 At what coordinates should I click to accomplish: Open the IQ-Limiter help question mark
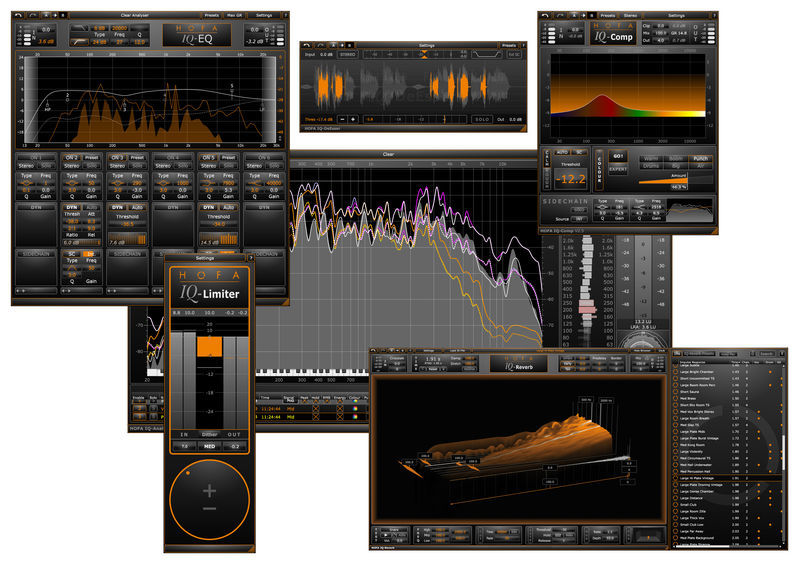pyautogui.click(x=251, y=258)
